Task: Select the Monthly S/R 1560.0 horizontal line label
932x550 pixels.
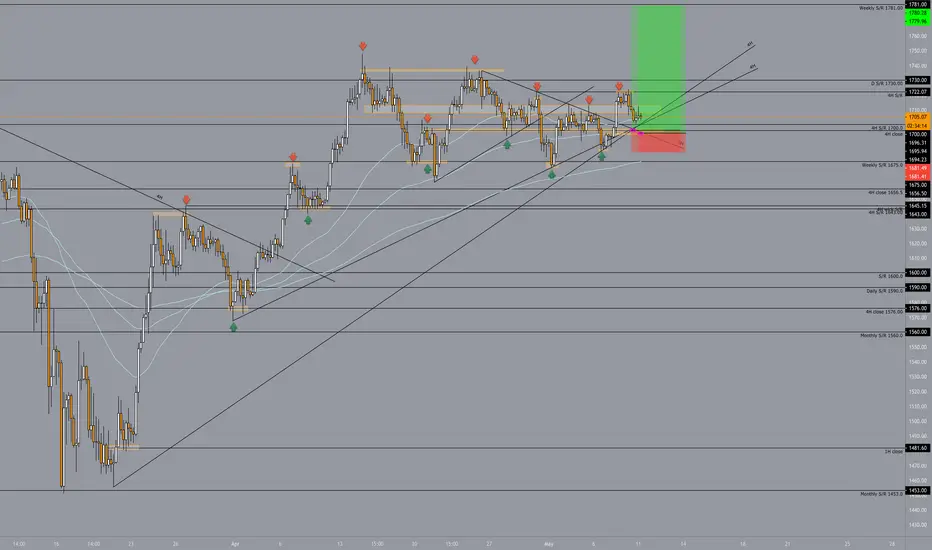Action: tap(881, 335)
